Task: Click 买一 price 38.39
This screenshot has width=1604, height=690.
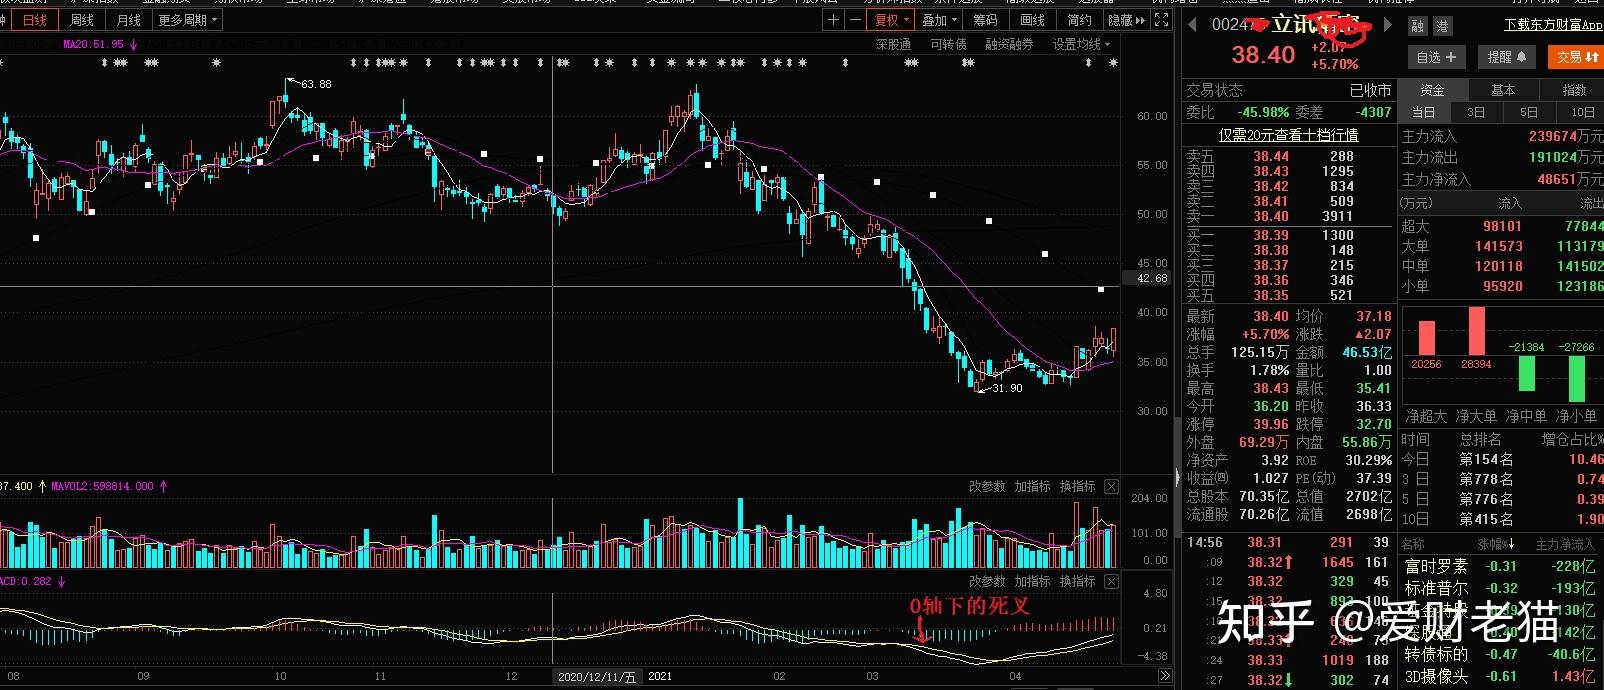Action: tap(1271, 235)
